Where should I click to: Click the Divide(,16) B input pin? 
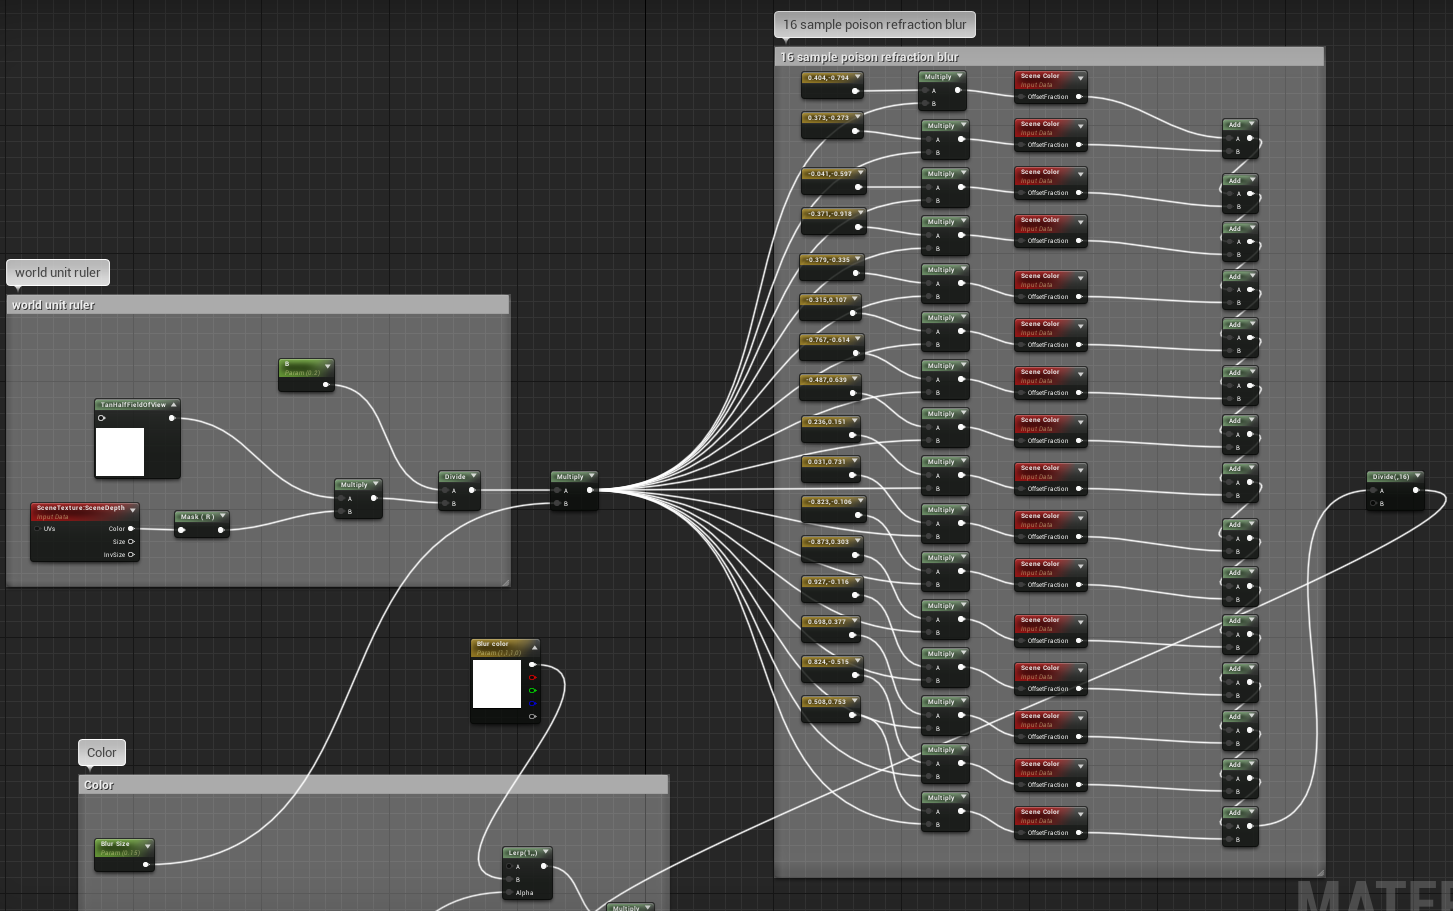[1374, 504]
